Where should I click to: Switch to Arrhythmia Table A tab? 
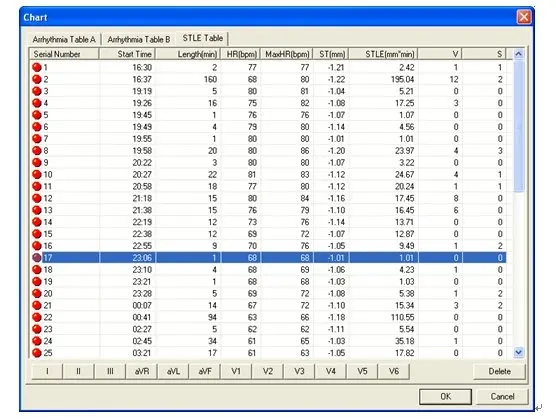coord(64,39)
